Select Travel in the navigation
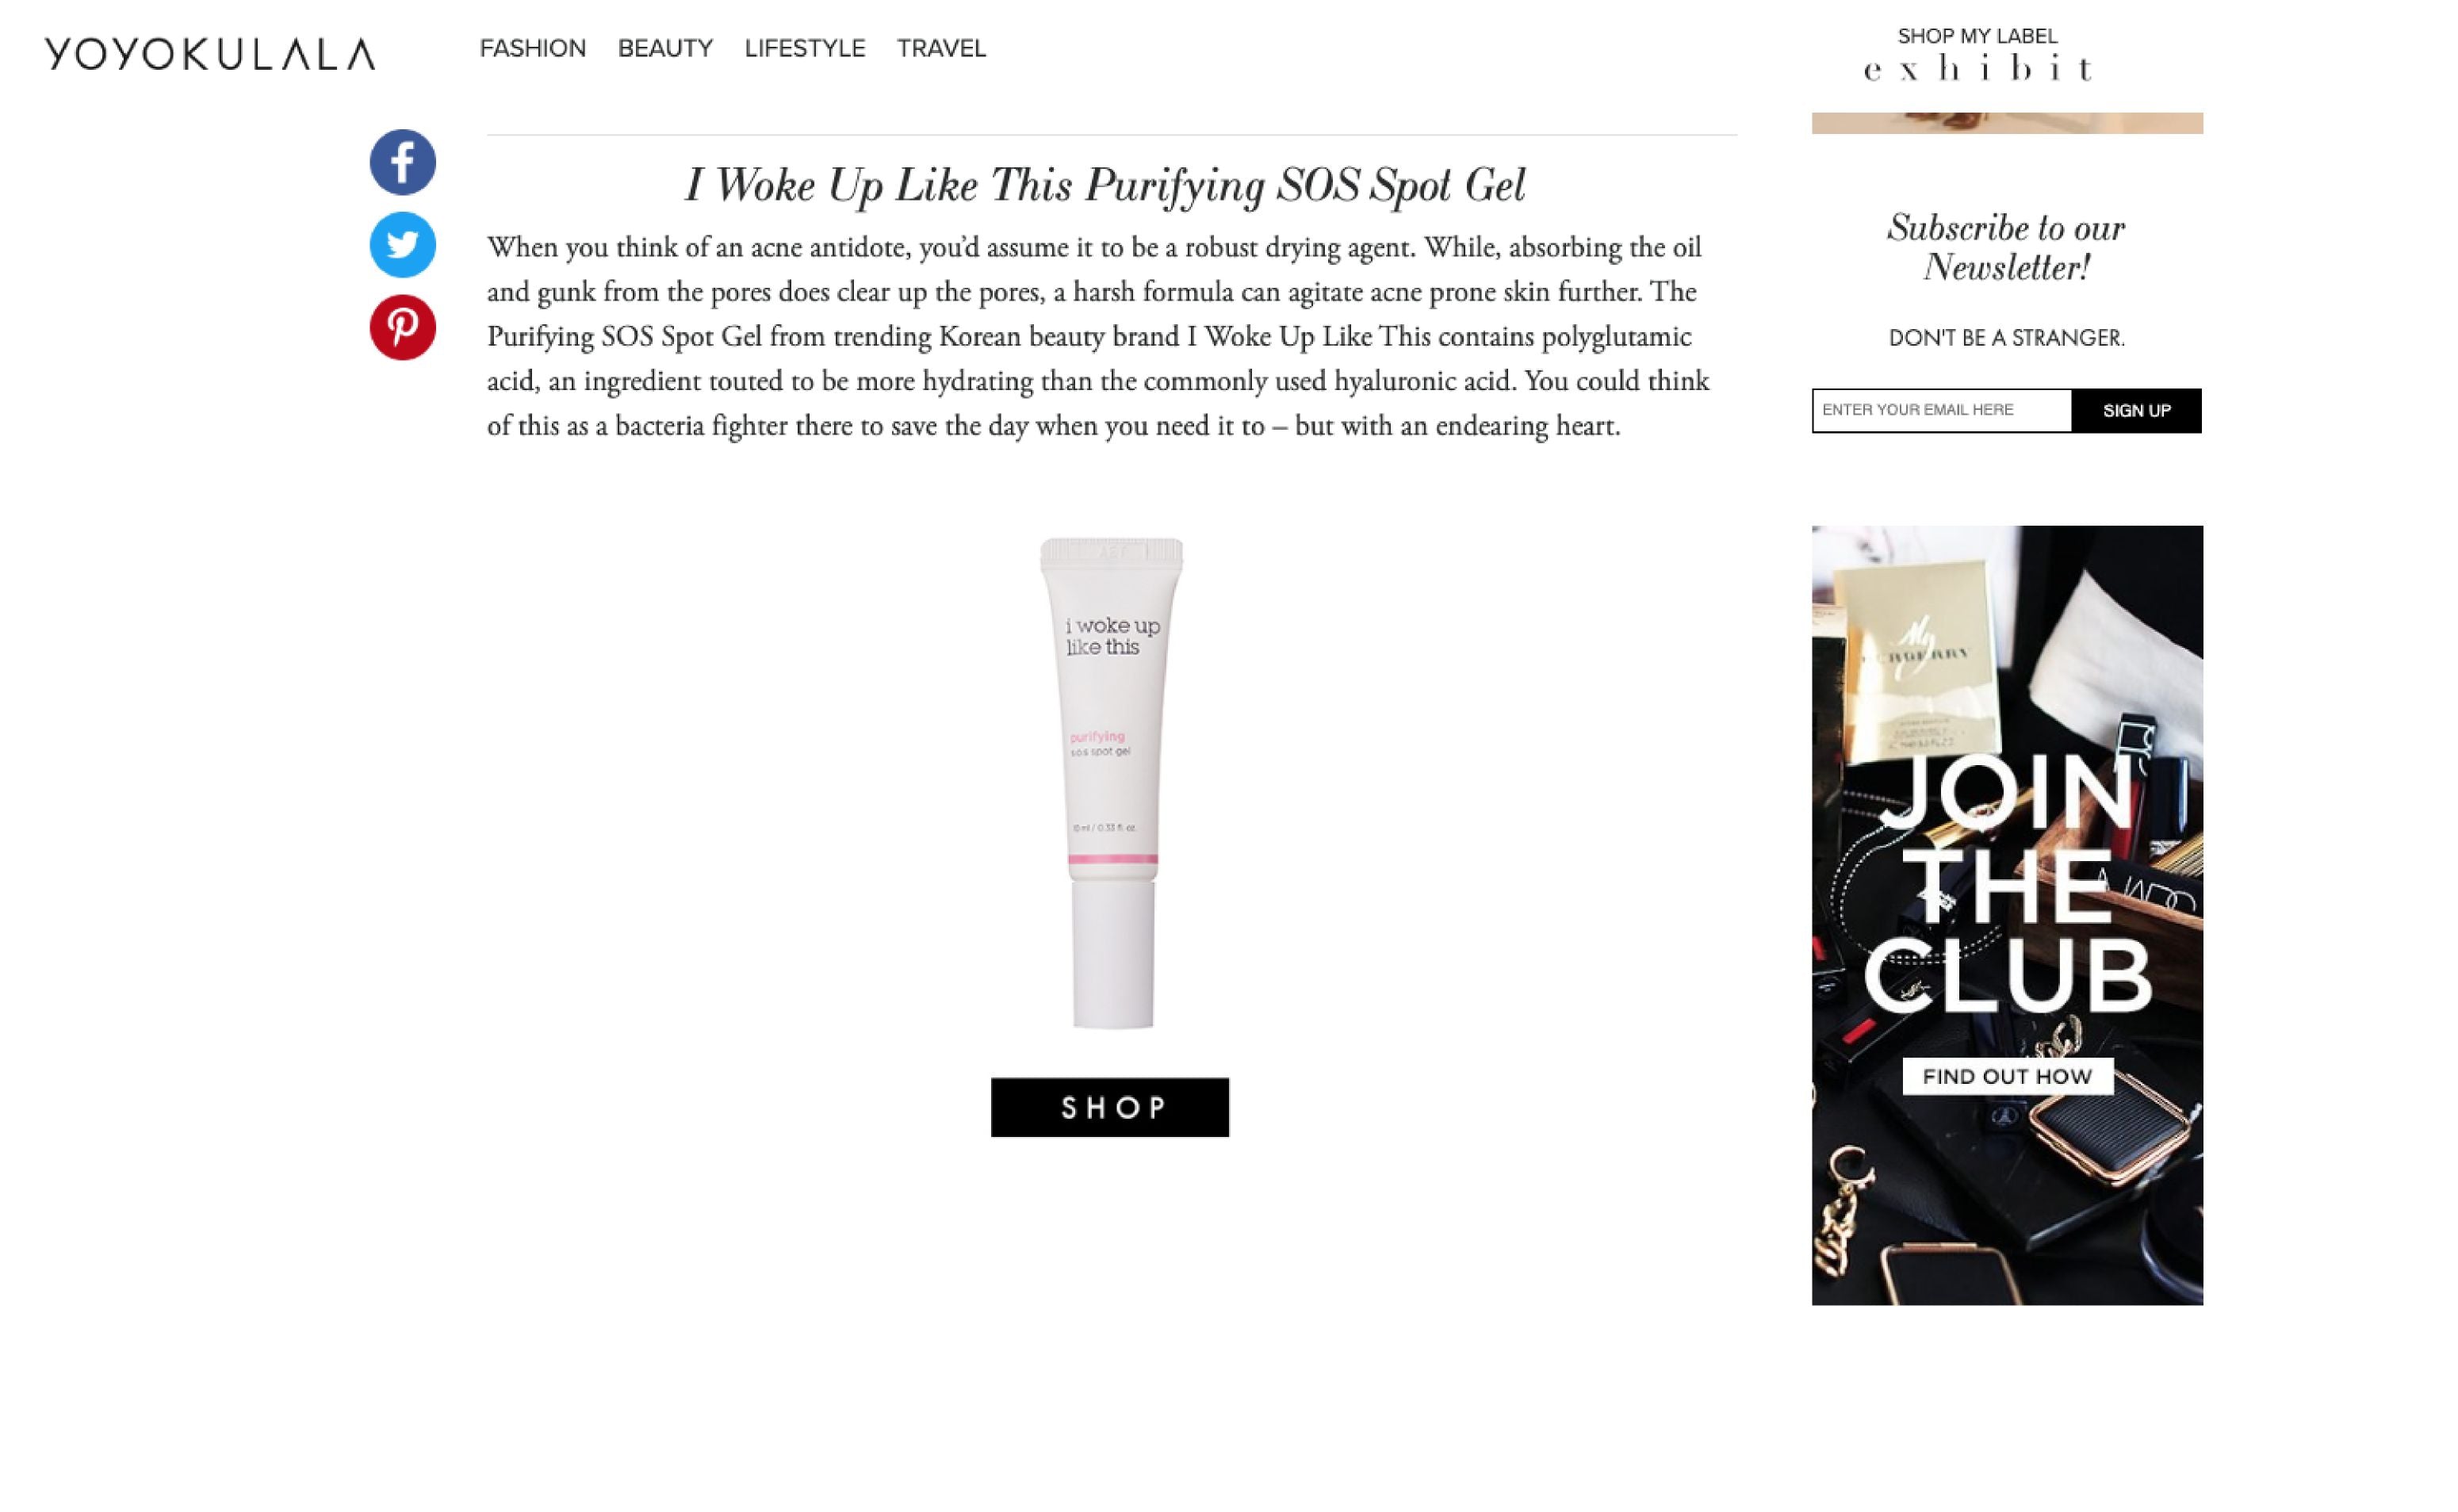Viewport: 2458px width, 1512px height. coord(941,48)
